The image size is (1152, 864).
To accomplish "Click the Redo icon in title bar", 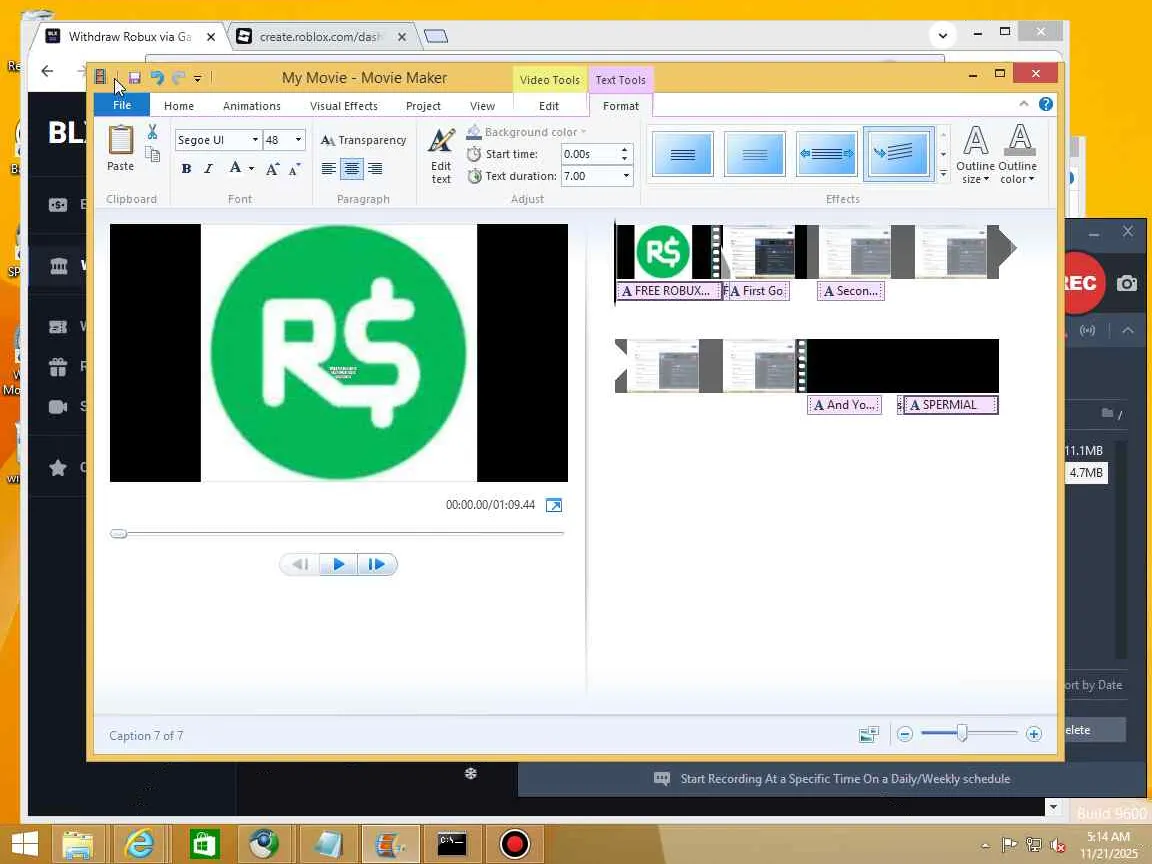I will (178, 77).
